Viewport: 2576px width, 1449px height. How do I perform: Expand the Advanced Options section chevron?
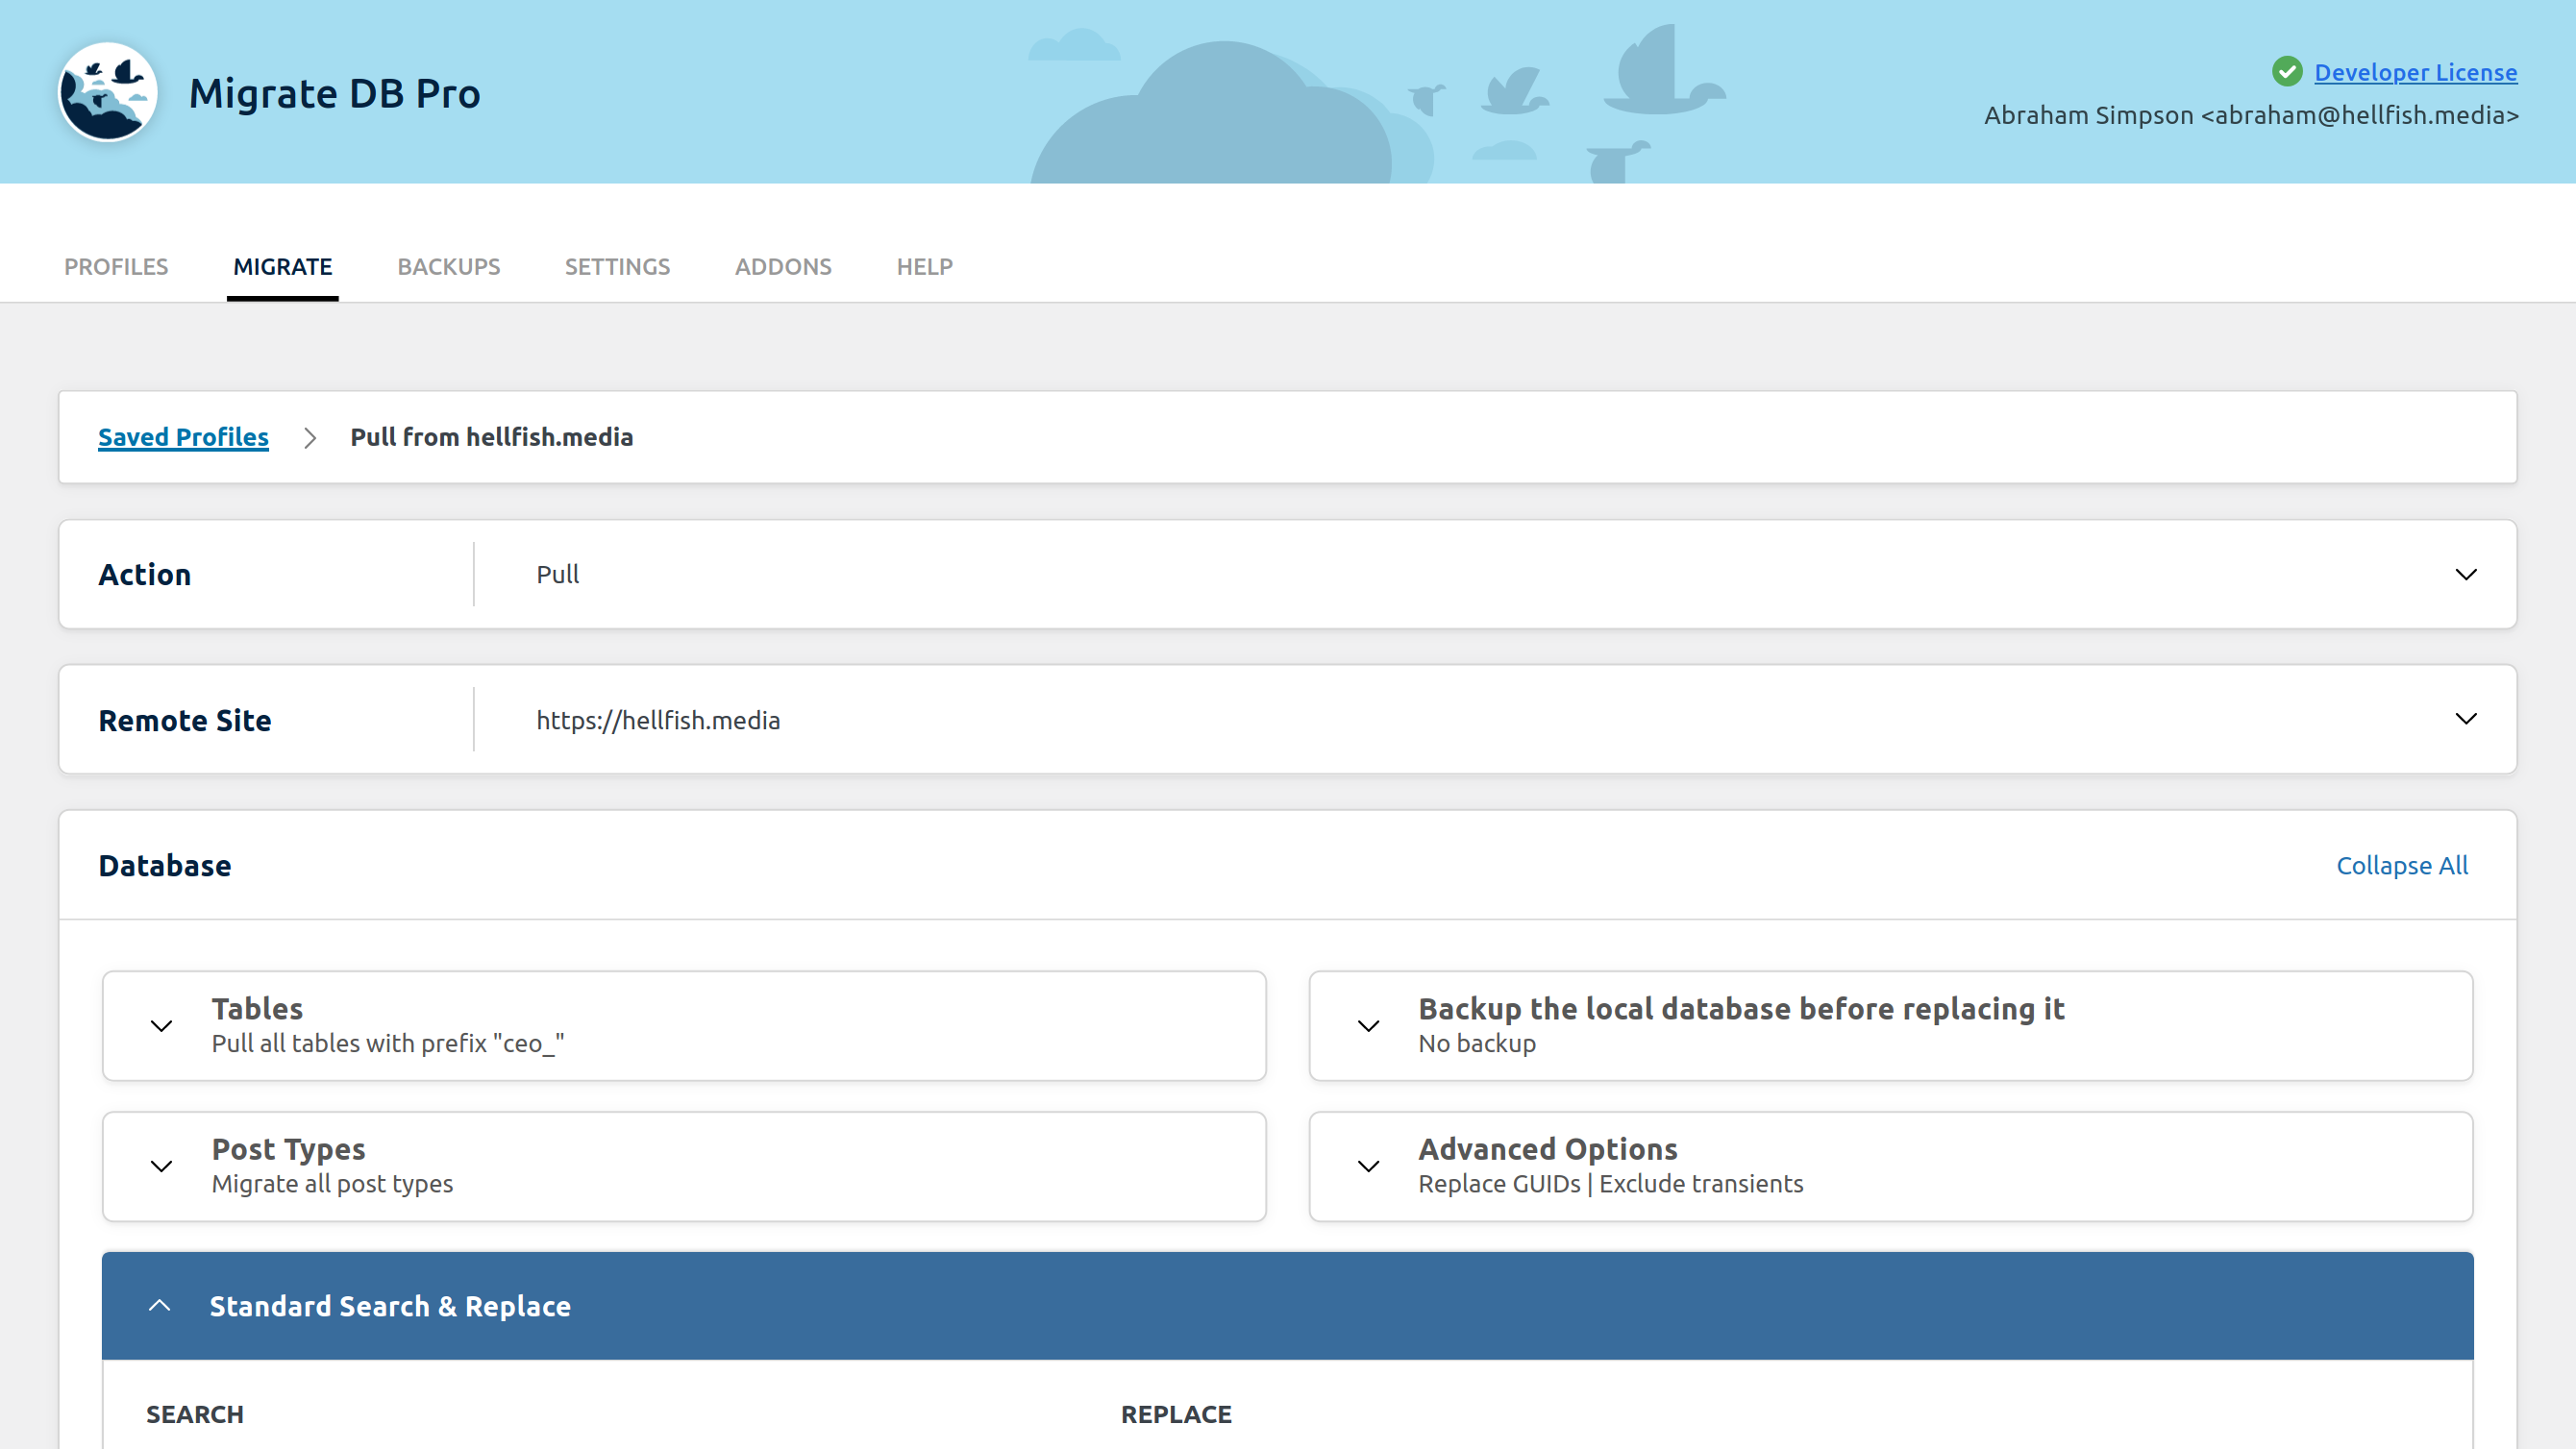[x=1368, y=1166]
